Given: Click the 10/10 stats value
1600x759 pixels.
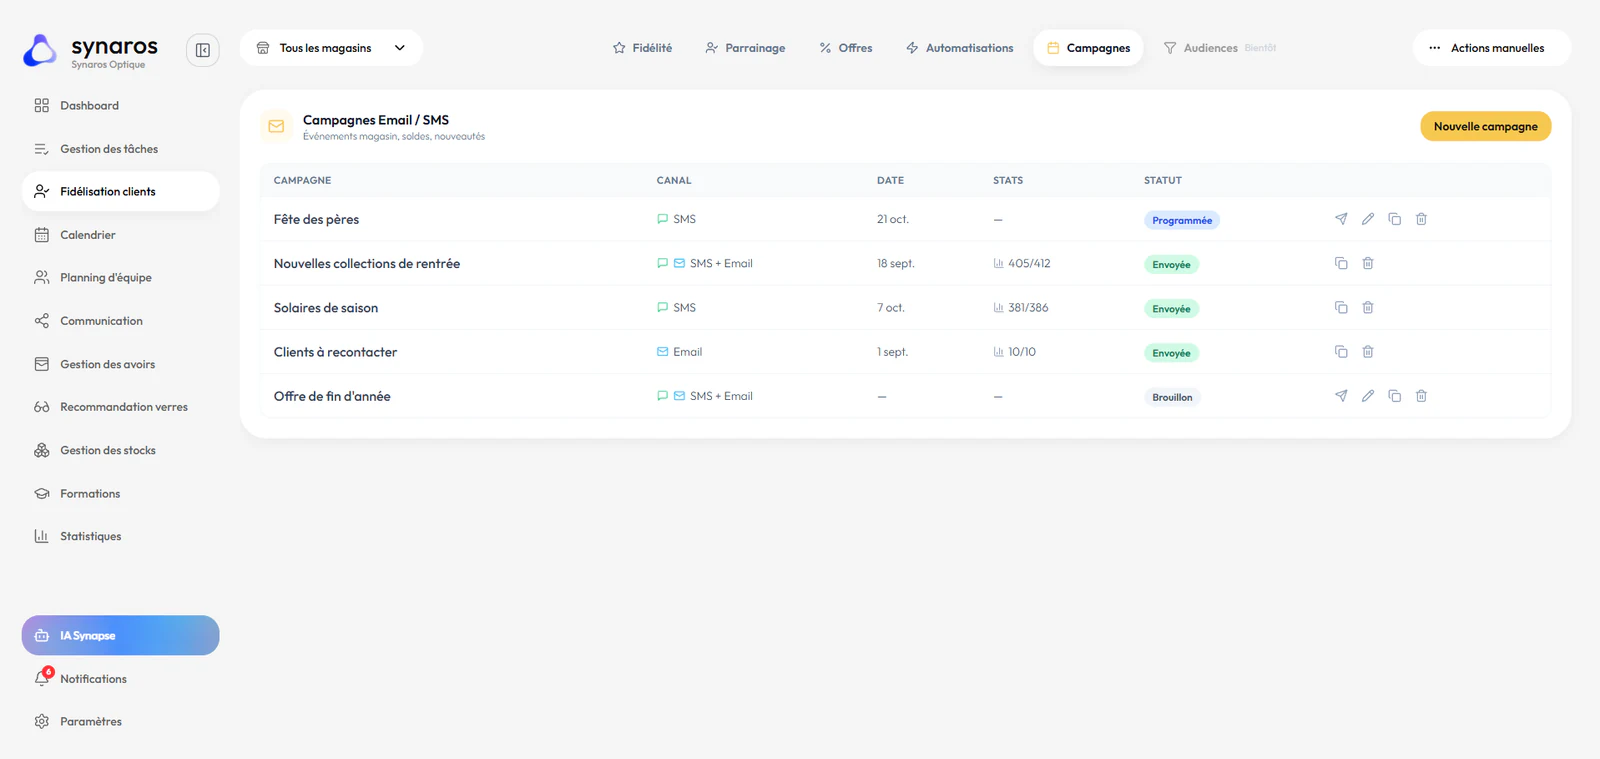Looking at the screenshot, I should click(1022, 352).
